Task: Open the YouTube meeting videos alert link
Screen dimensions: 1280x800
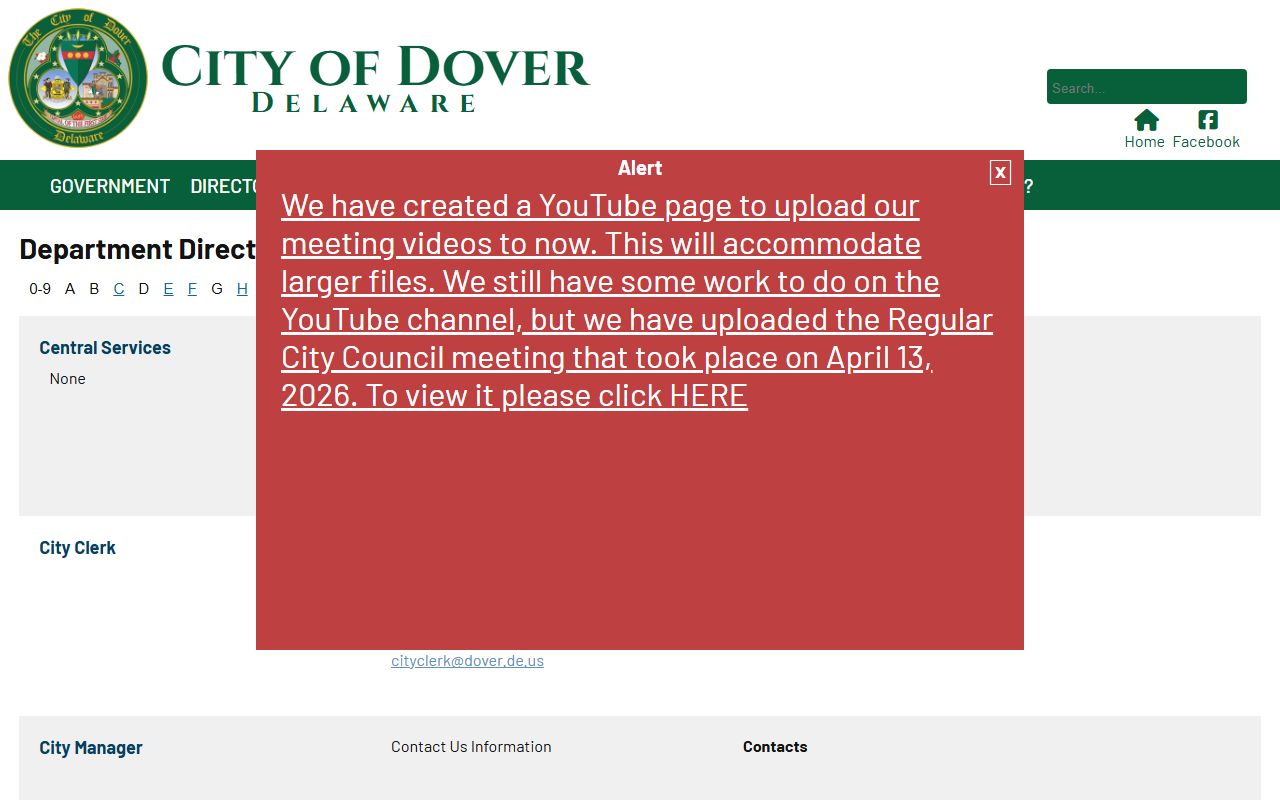Action: (637, 300)
